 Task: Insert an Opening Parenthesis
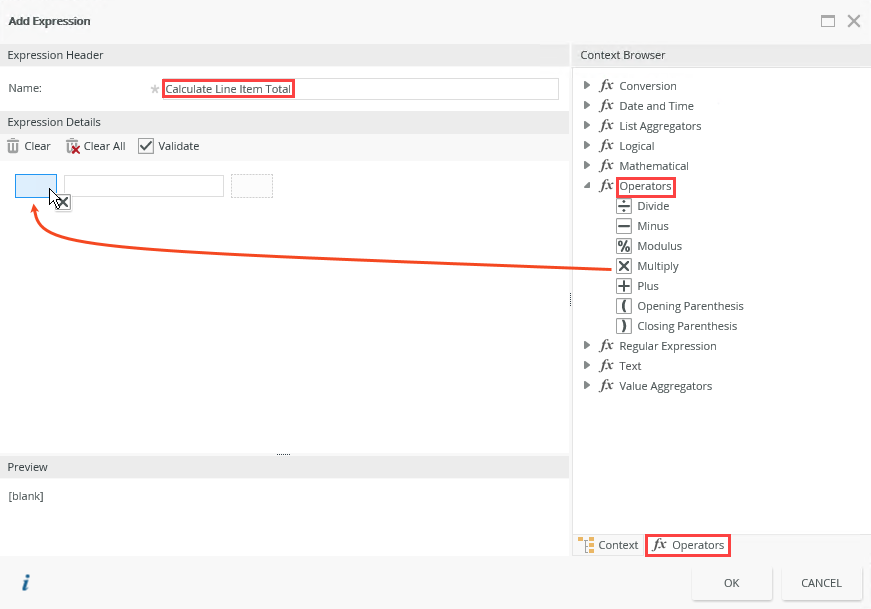[x=624, y=306]
